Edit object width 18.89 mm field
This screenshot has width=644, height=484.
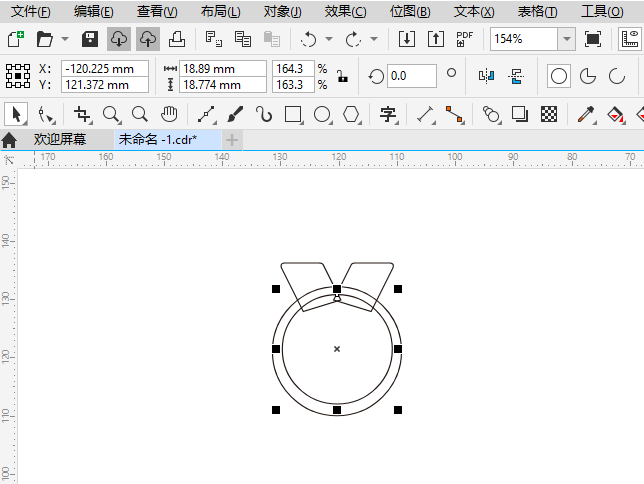pos(223,69)
